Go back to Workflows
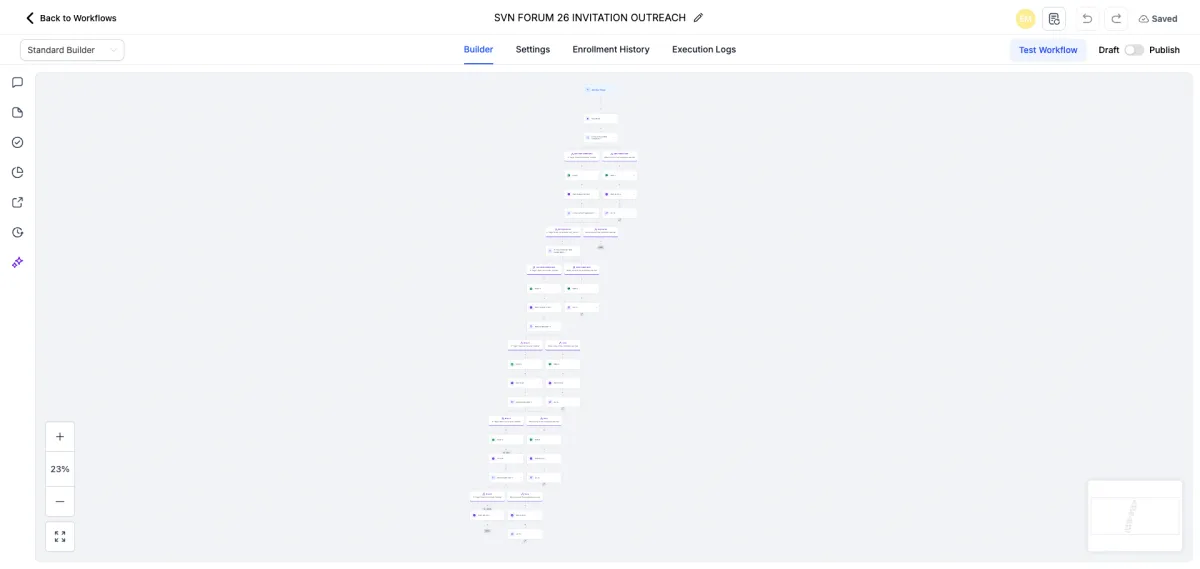The height and width of the screenshot is (569, 1200). tap(71, 18)
